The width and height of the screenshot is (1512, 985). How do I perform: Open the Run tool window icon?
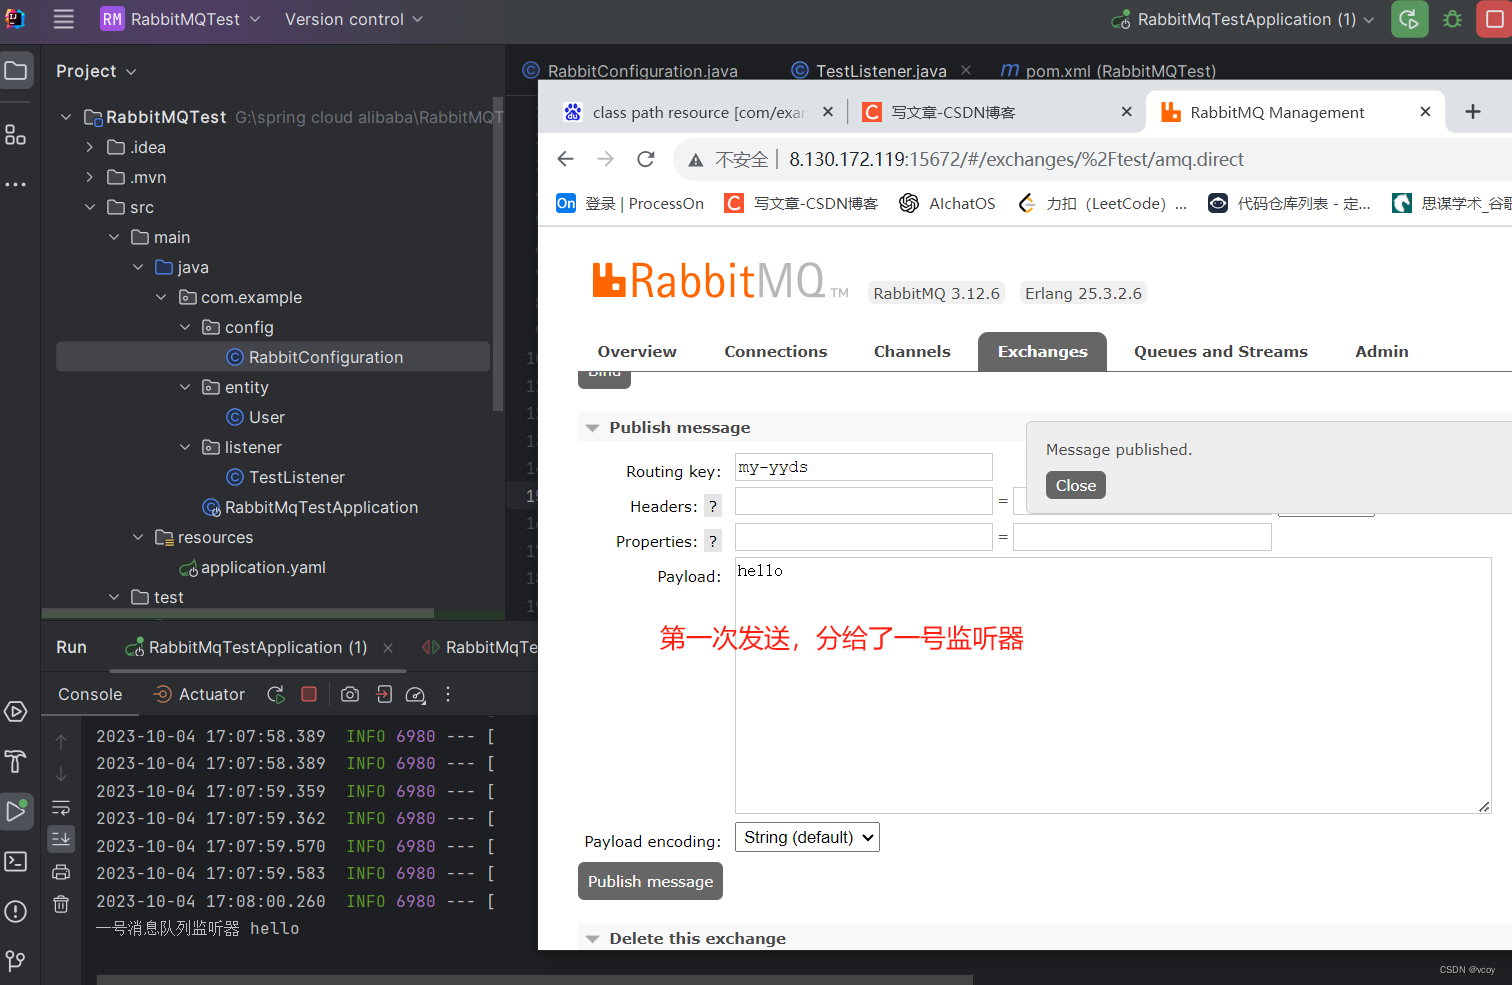(x=16, y=811)
